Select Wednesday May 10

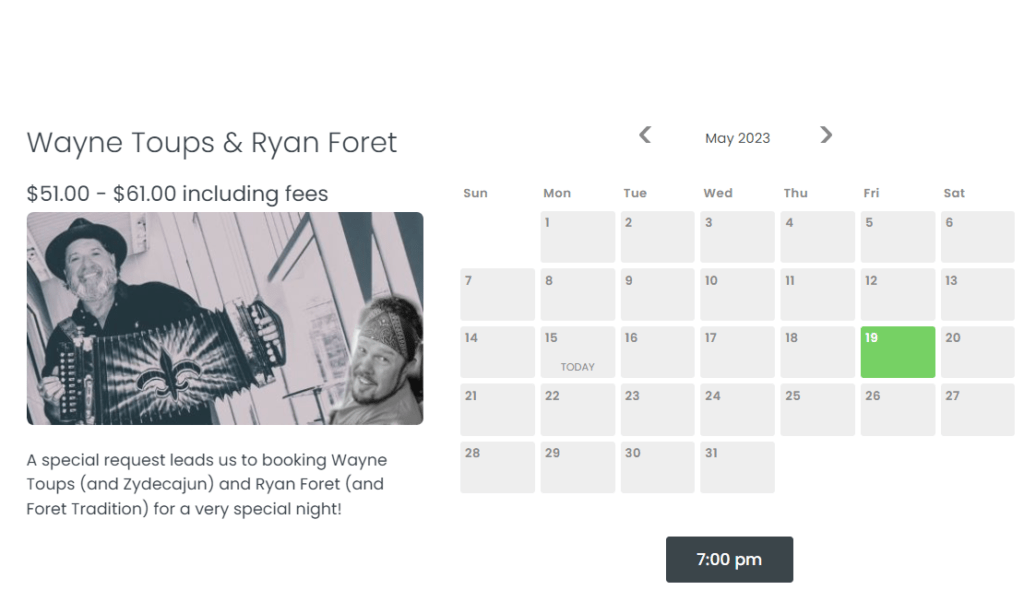click(737, 294)
